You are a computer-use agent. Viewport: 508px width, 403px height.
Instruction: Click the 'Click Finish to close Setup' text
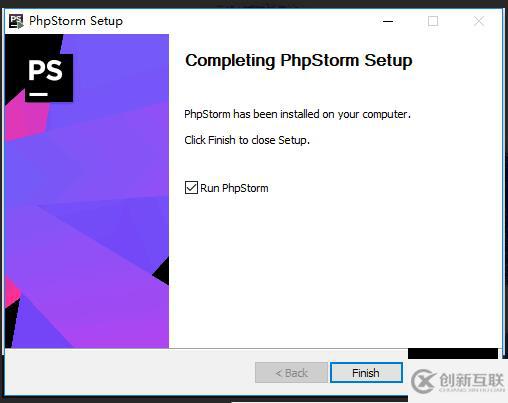[x=247, y=140]
